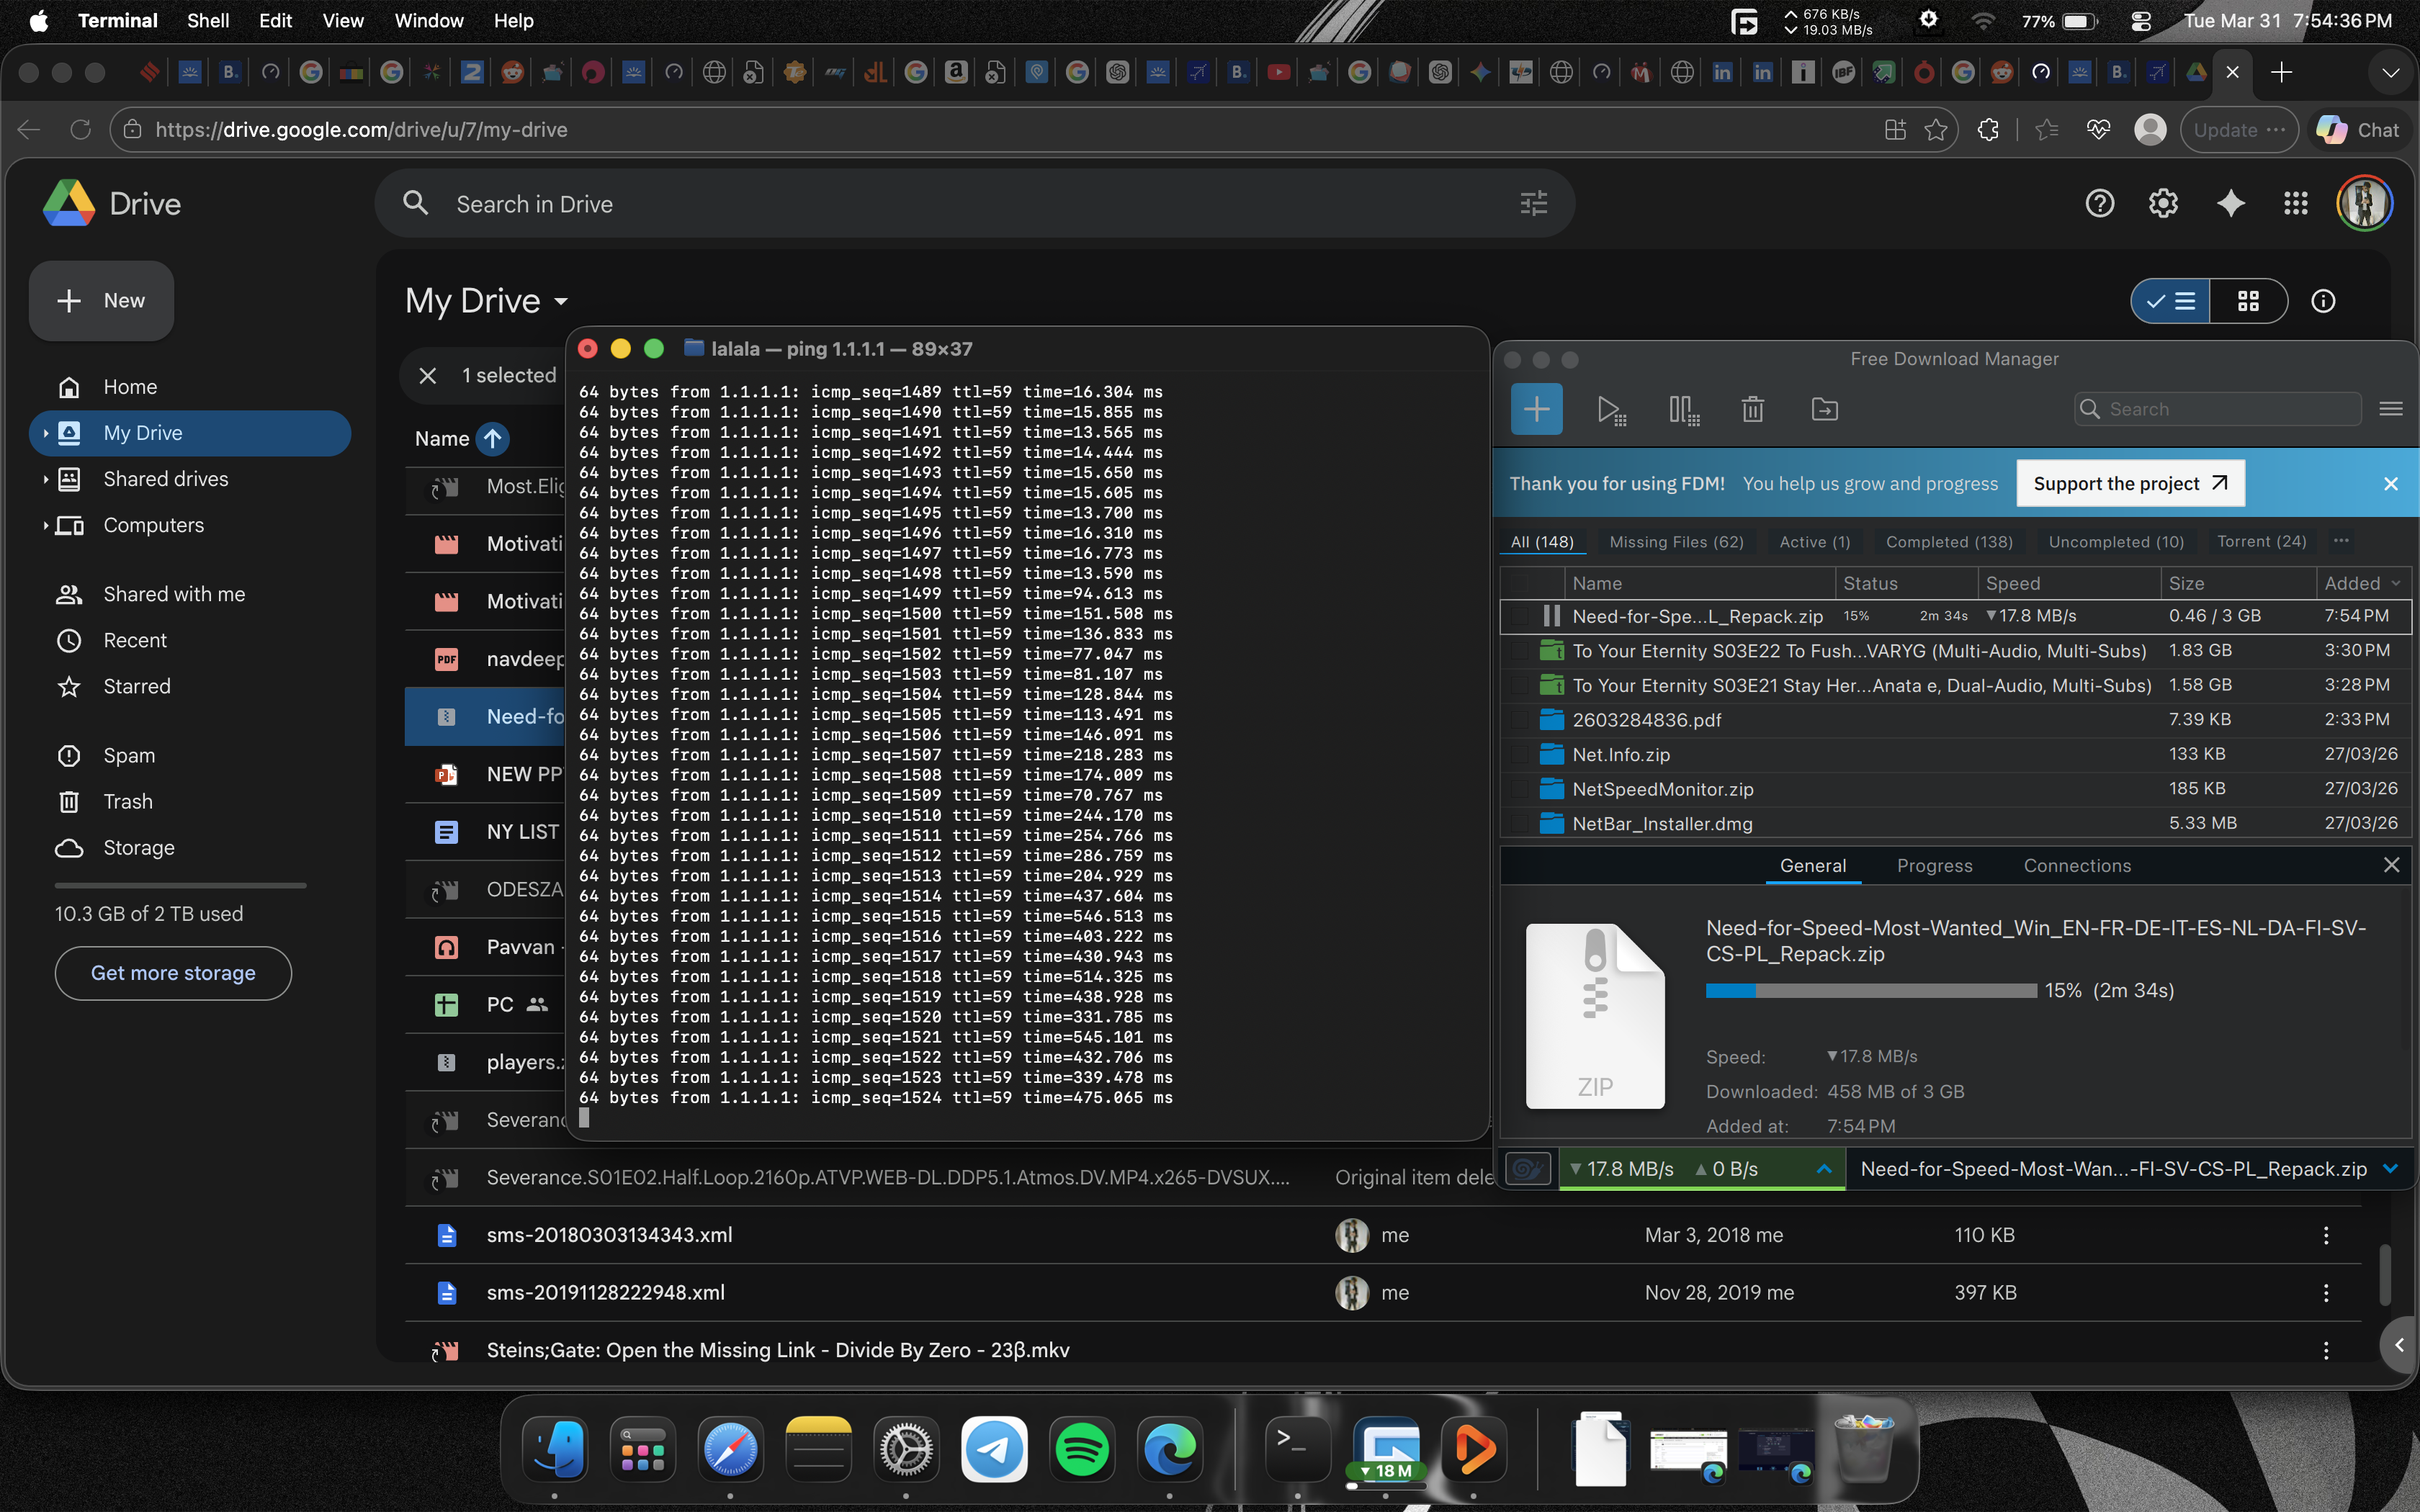Open Drive search filter options icon
This screenshot has height=1512, width=2420.
[1533, 204]
